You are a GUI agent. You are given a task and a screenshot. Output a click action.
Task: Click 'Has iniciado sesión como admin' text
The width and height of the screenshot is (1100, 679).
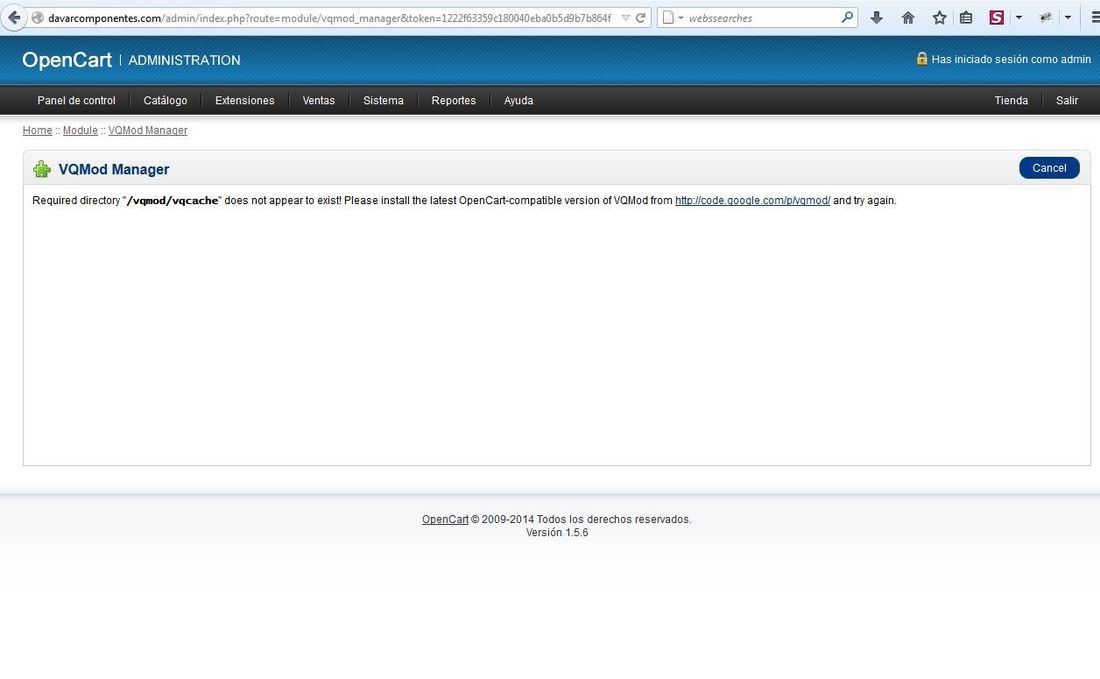pyautogui.click(x=1011, y=60)
